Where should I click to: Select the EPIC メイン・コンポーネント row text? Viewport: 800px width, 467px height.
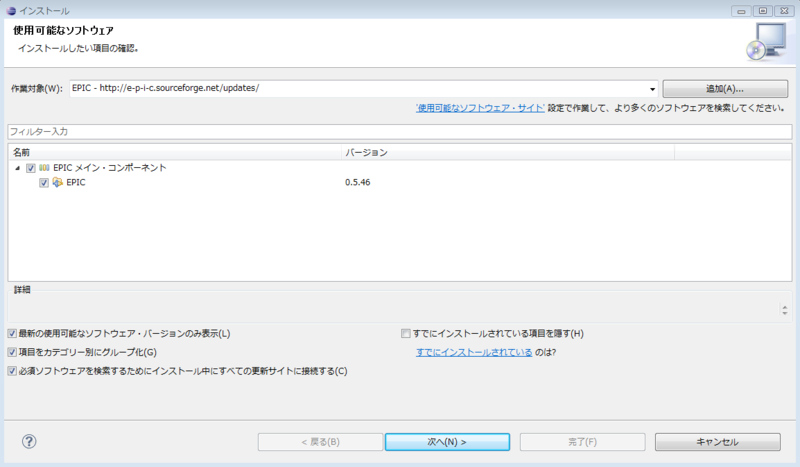[x=110, y=168]
